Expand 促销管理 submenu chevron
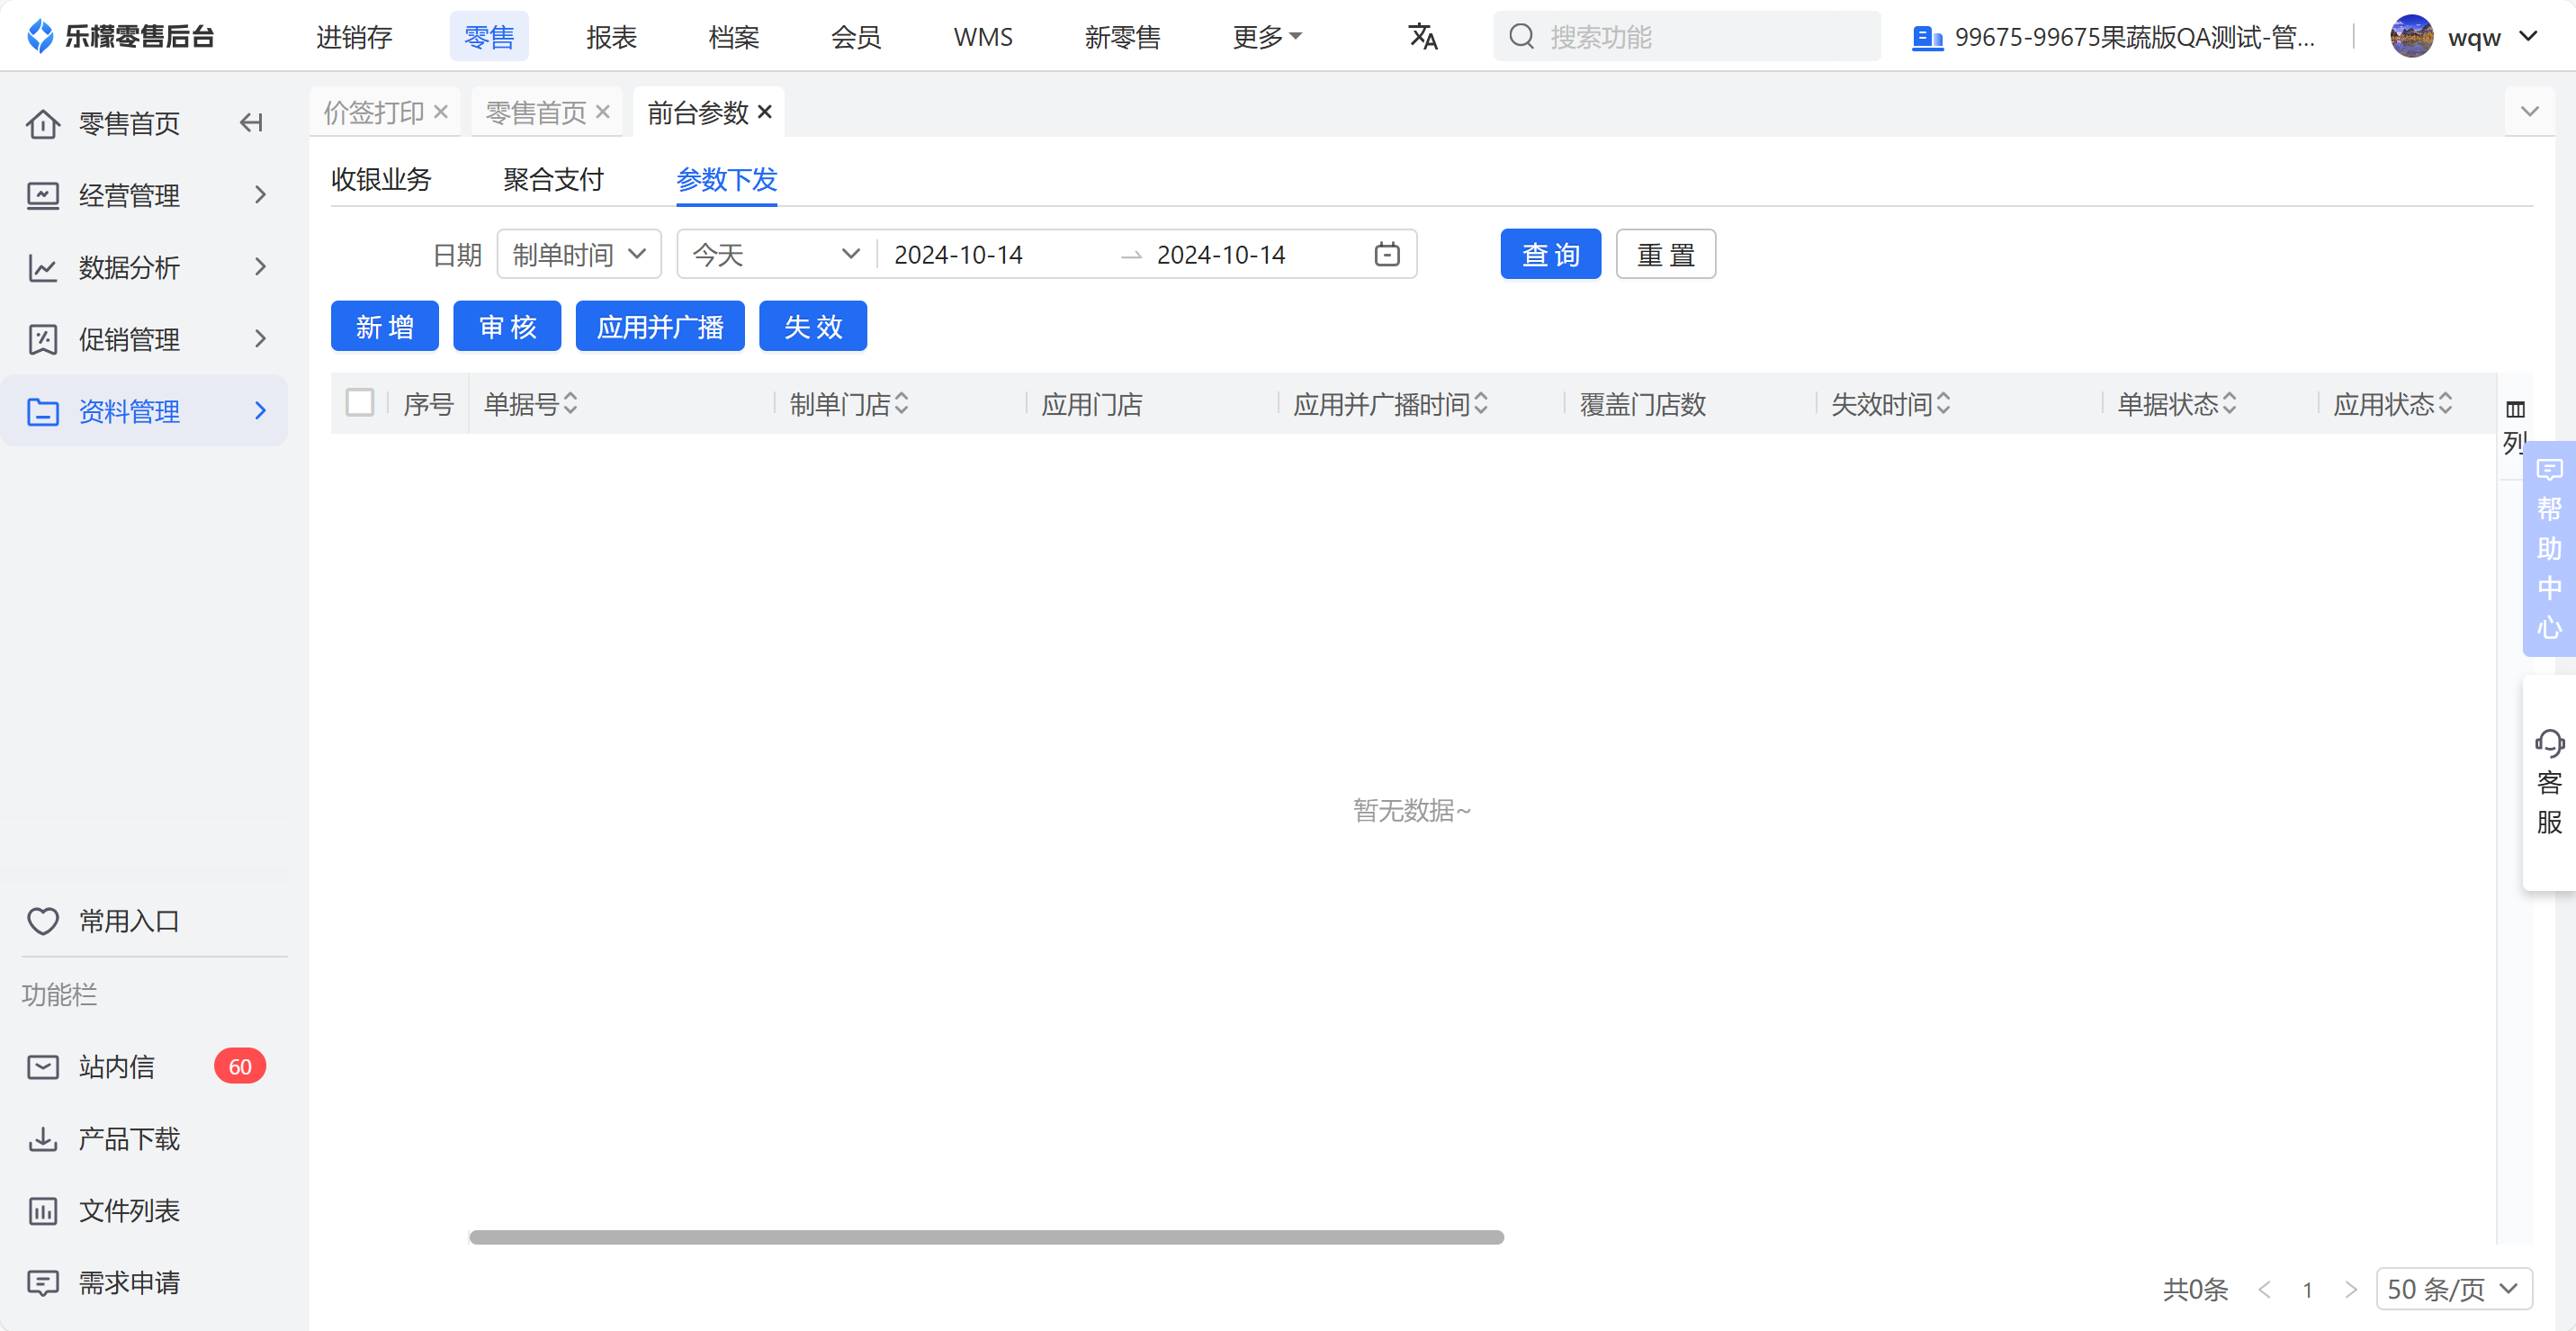This screenshot has height=1331, width=2576. [x=260, y=339]
